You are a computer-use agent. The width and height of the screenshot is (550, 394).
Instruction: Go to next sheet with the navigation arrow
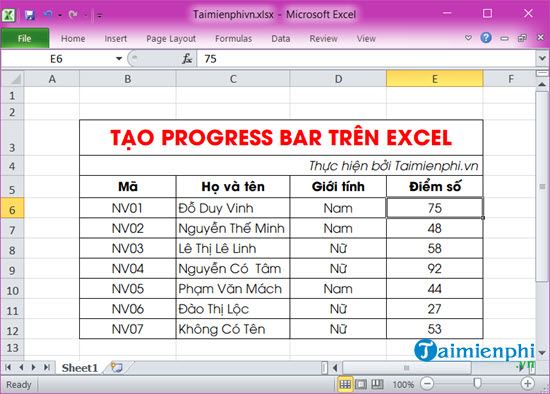[34, 367]
